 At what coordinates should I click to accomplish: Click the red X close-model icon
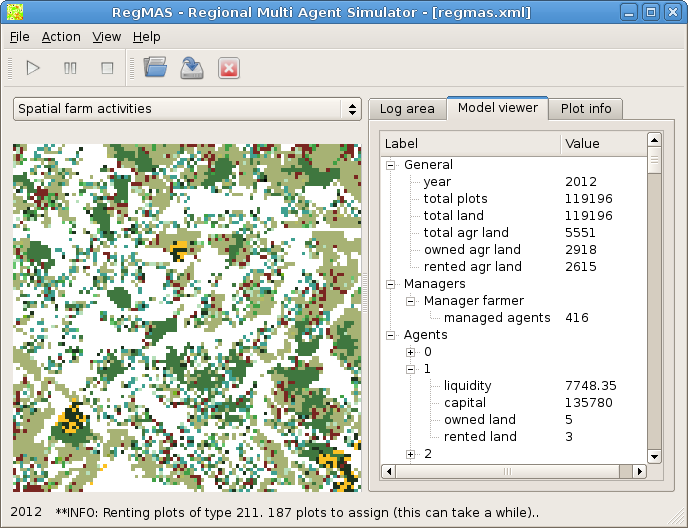pyautogui.click(x=229, y=68)
